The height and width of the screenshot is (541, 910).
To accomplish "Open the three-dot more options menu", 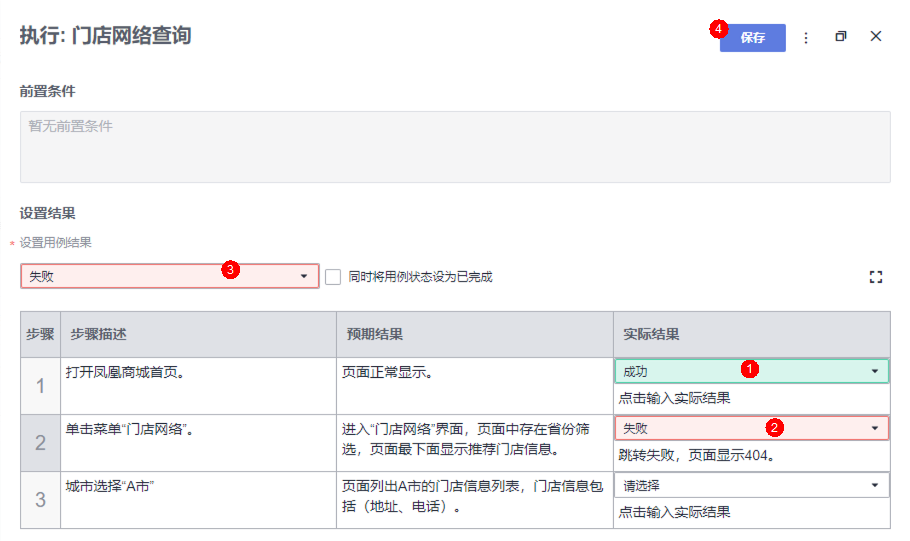I will (806, 38).
